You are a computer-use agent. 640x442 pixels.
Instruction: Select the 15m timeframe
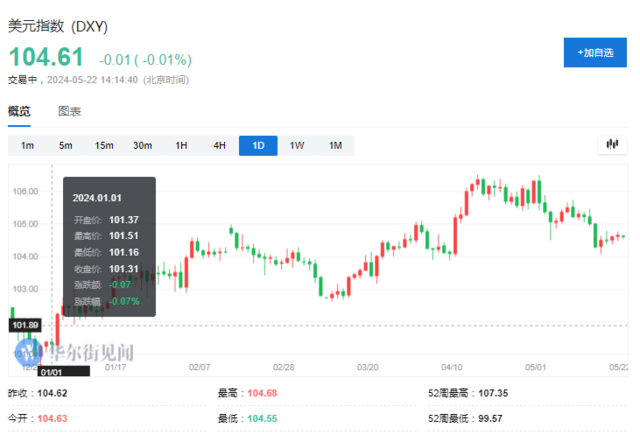pyautogui.click(x=104, y=146)
